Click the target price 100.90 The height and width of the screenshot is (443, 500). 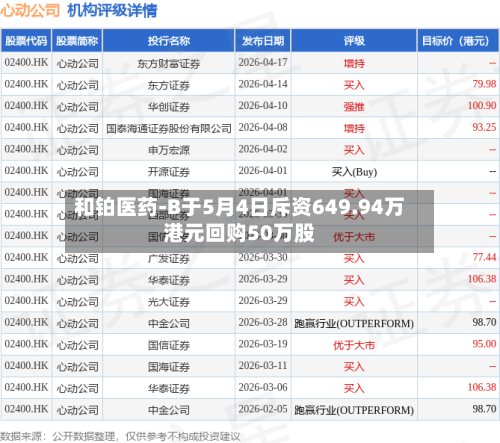click(482, 106)
